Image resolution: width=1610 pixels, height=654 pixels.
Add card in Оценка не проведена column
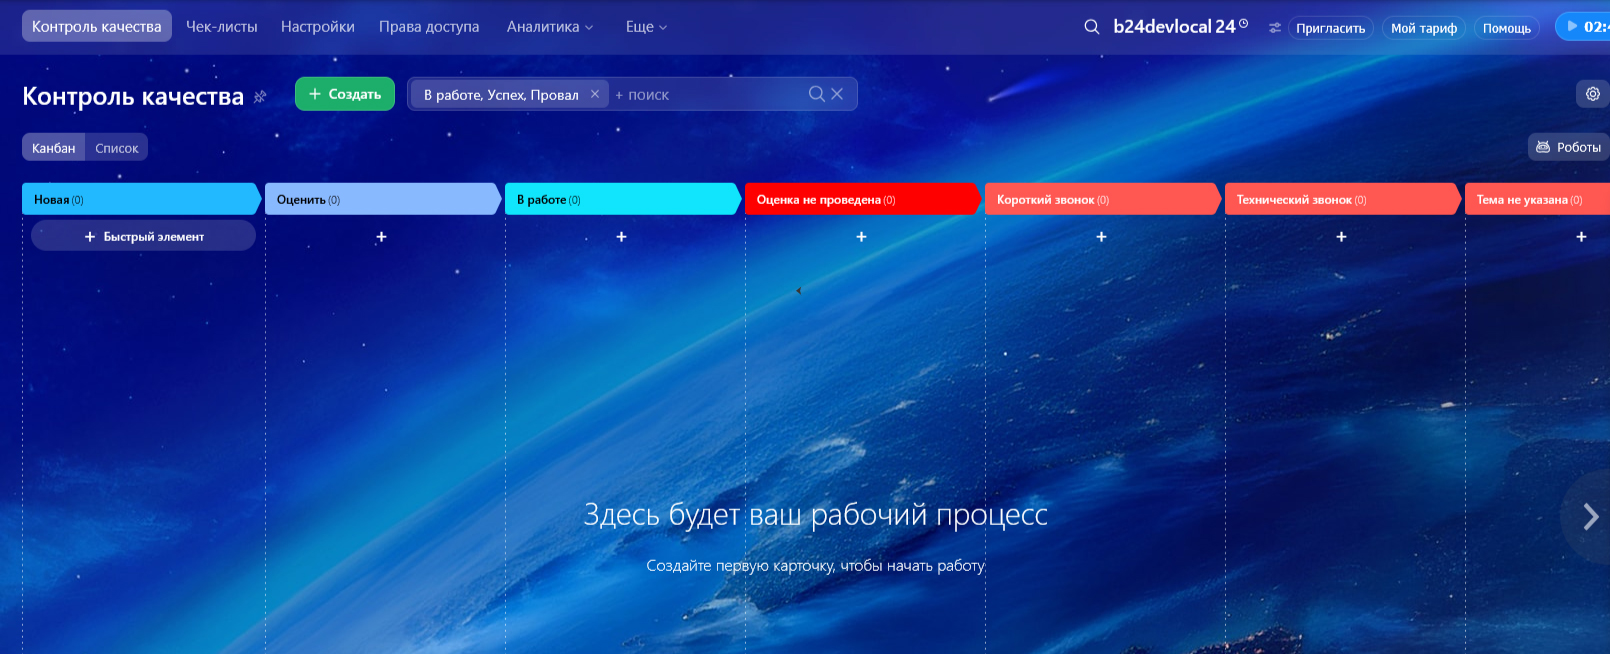point(861,237)
